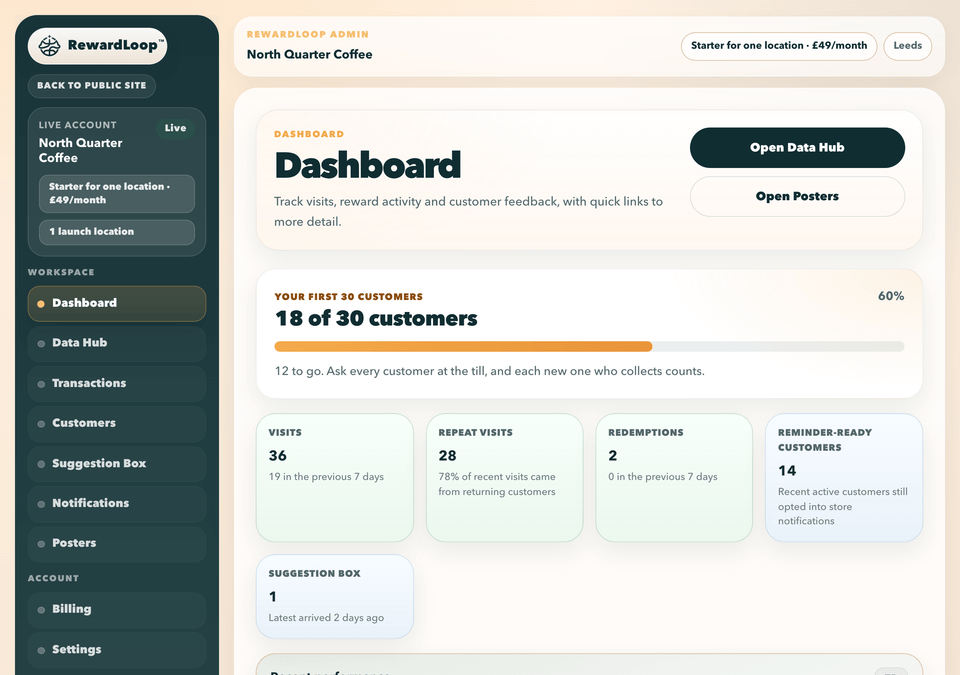960x675 pixels.
Task: Go to Notifications
Action: pos(117,503)
